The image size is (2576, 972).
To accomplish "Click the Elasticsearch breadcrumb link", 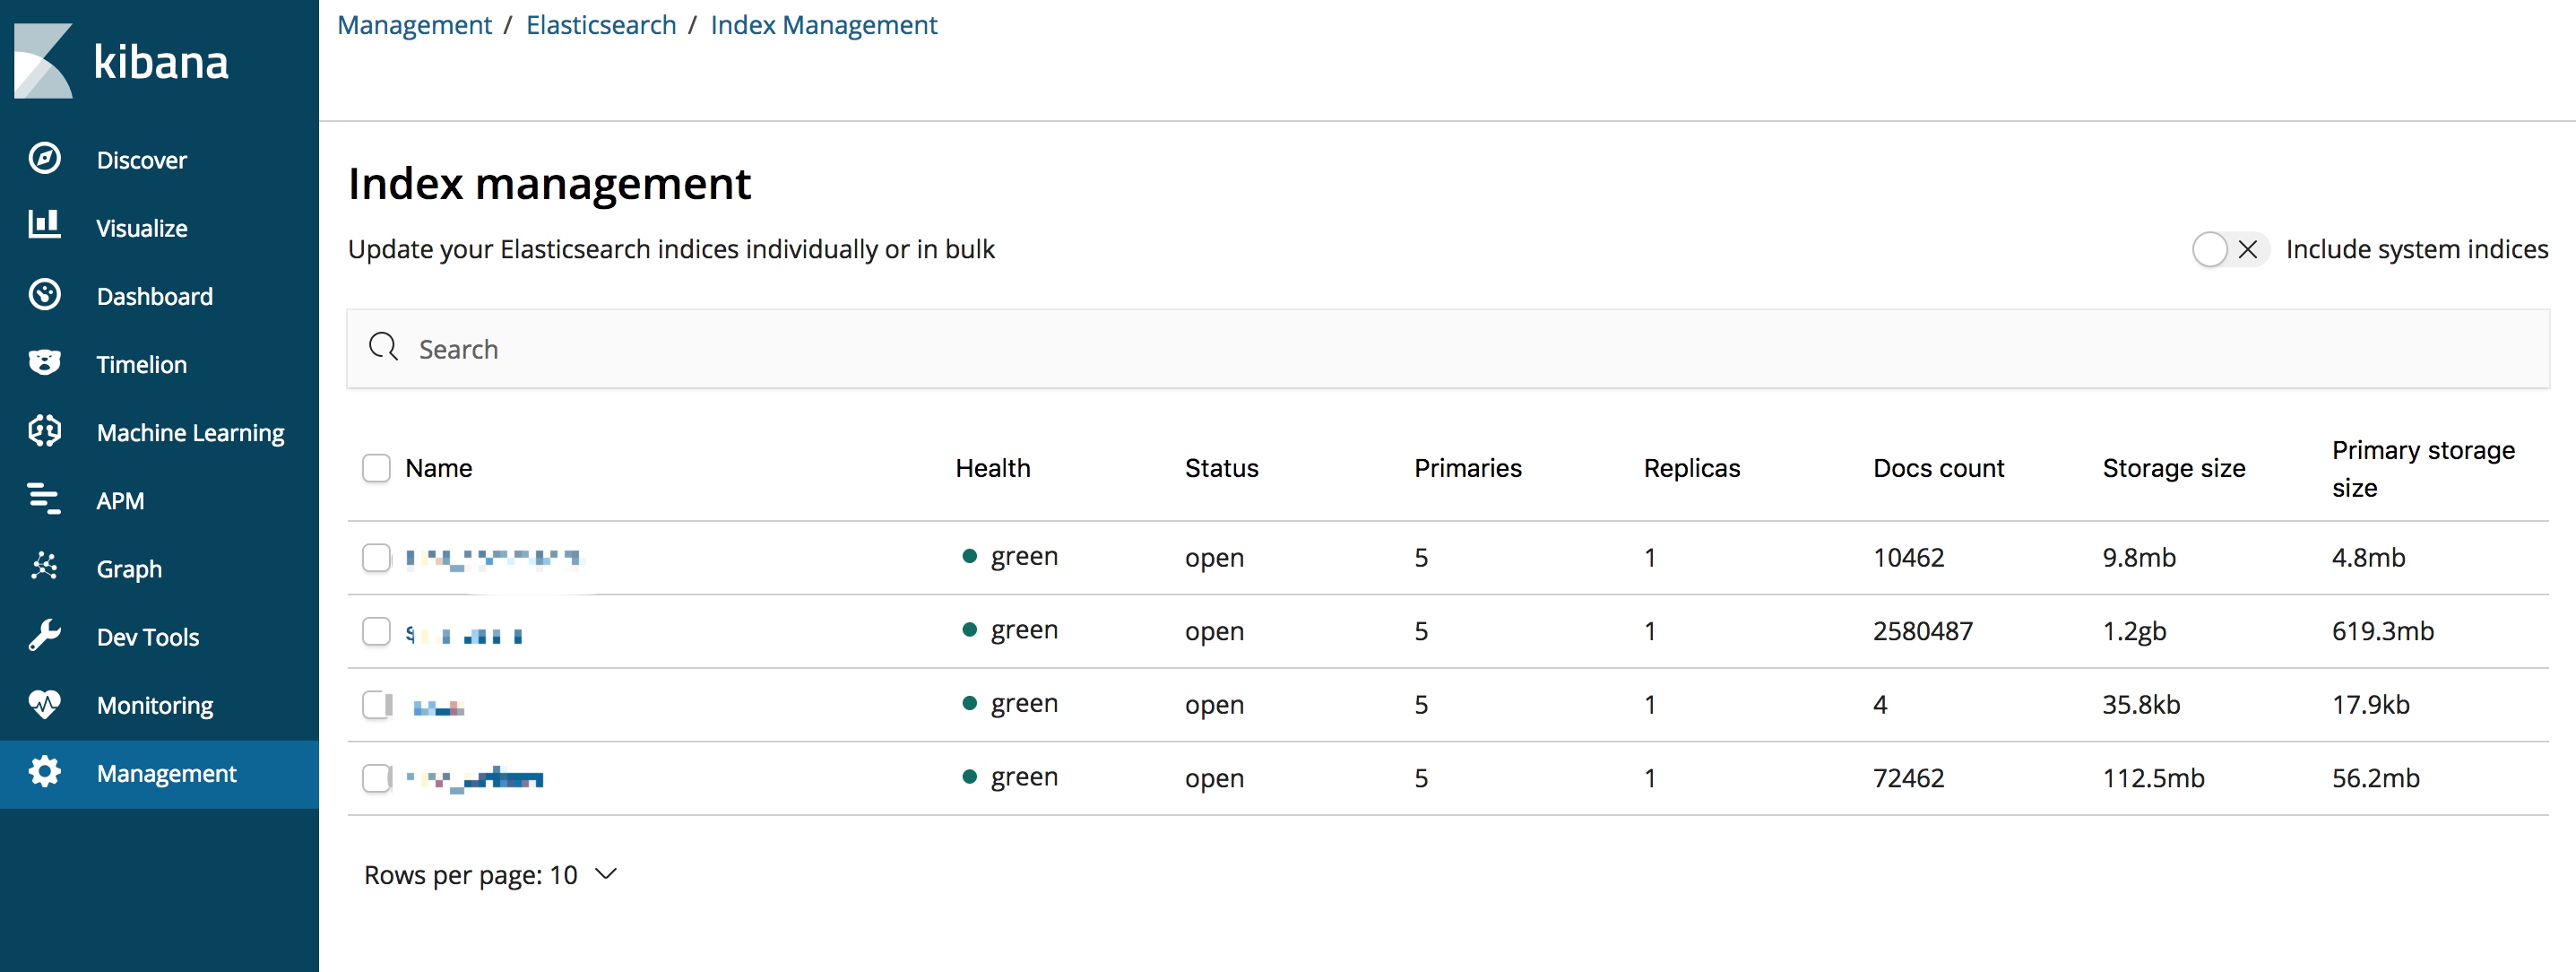I will (x=601, y=25).
